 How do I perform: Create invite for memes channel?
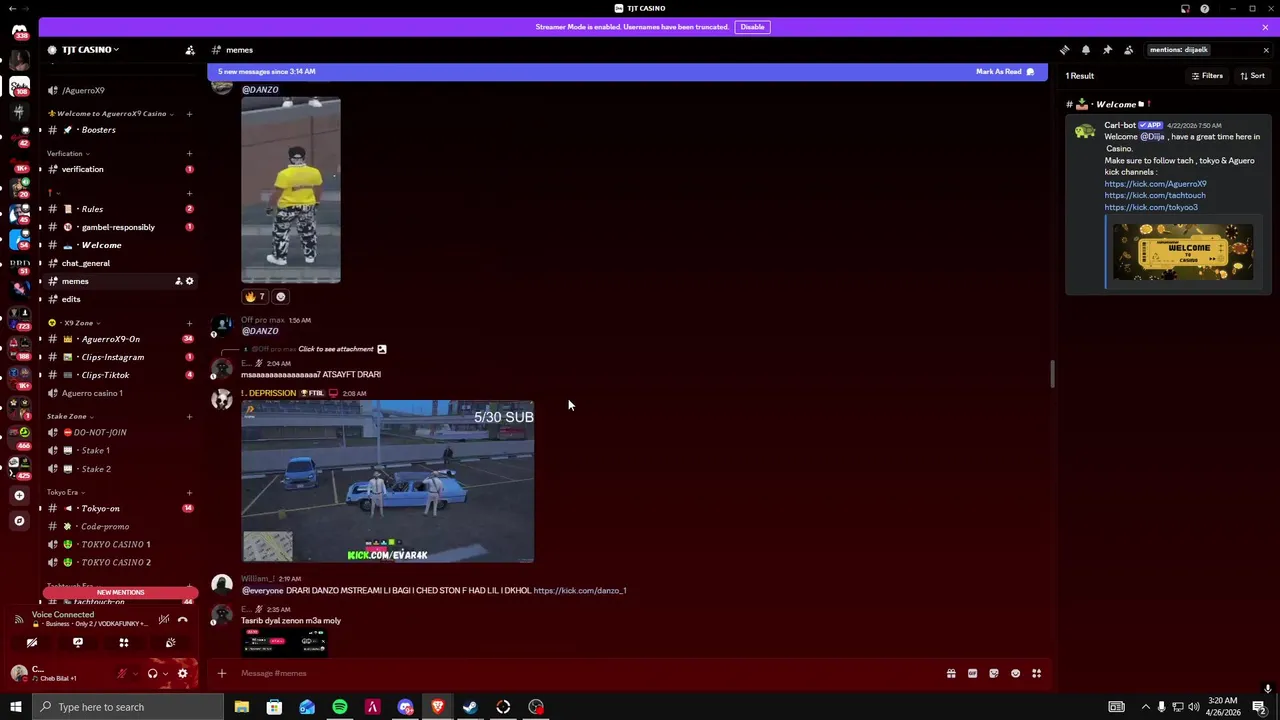(x=178, y=281)
